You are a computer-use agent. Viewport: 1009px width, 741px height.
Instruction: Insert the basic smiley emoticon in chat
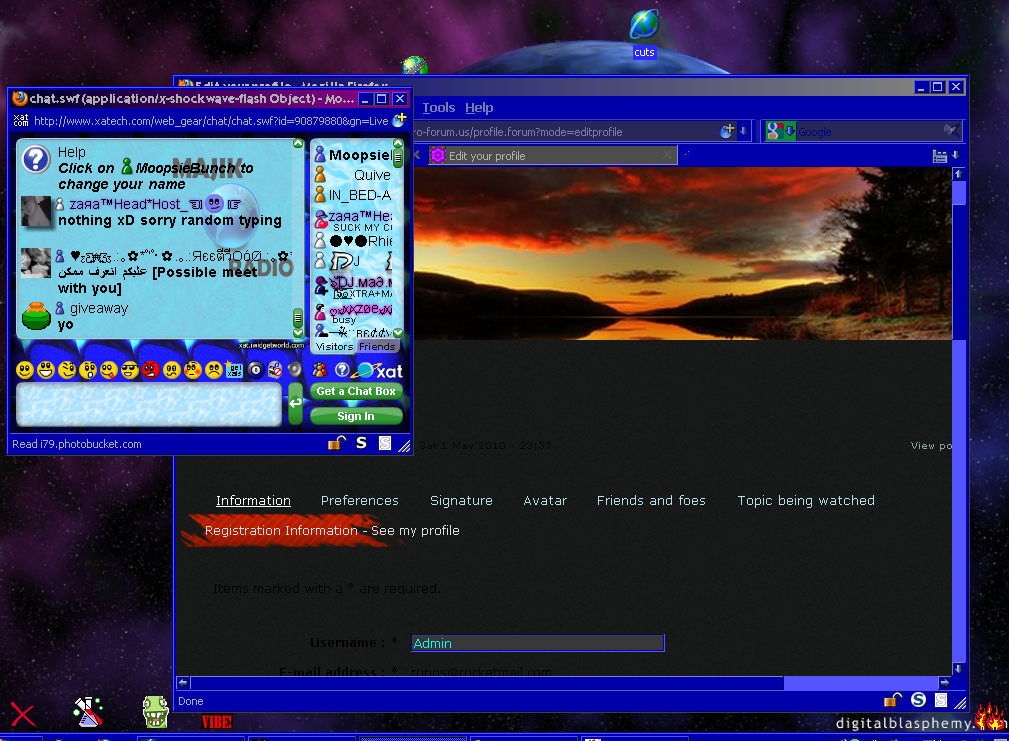(24, 370)
